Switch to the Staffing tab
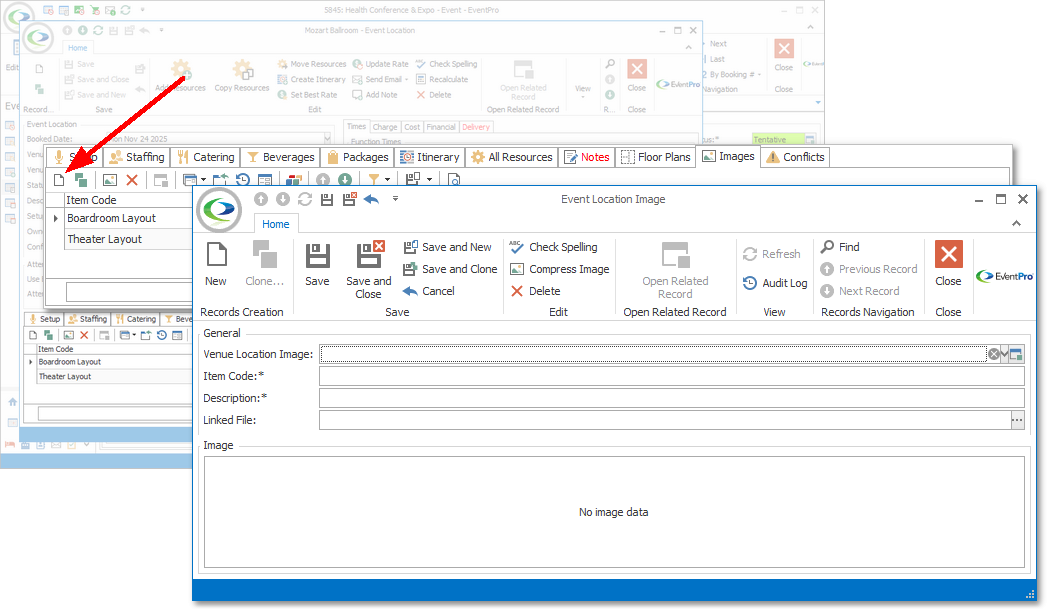Image resolution: width=1048 pixels, height=612 pixels. (x=137, y=157)
